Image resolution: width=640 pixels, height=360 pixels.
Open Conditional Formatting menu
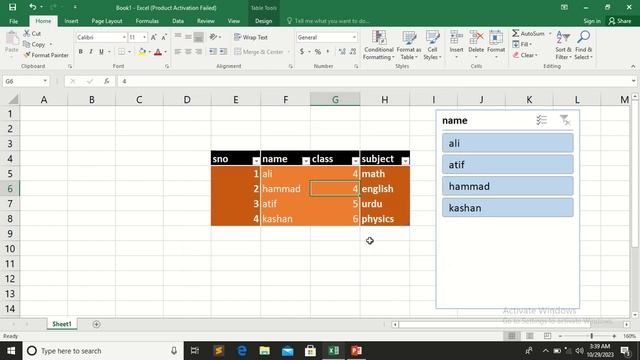click(379, 45)
